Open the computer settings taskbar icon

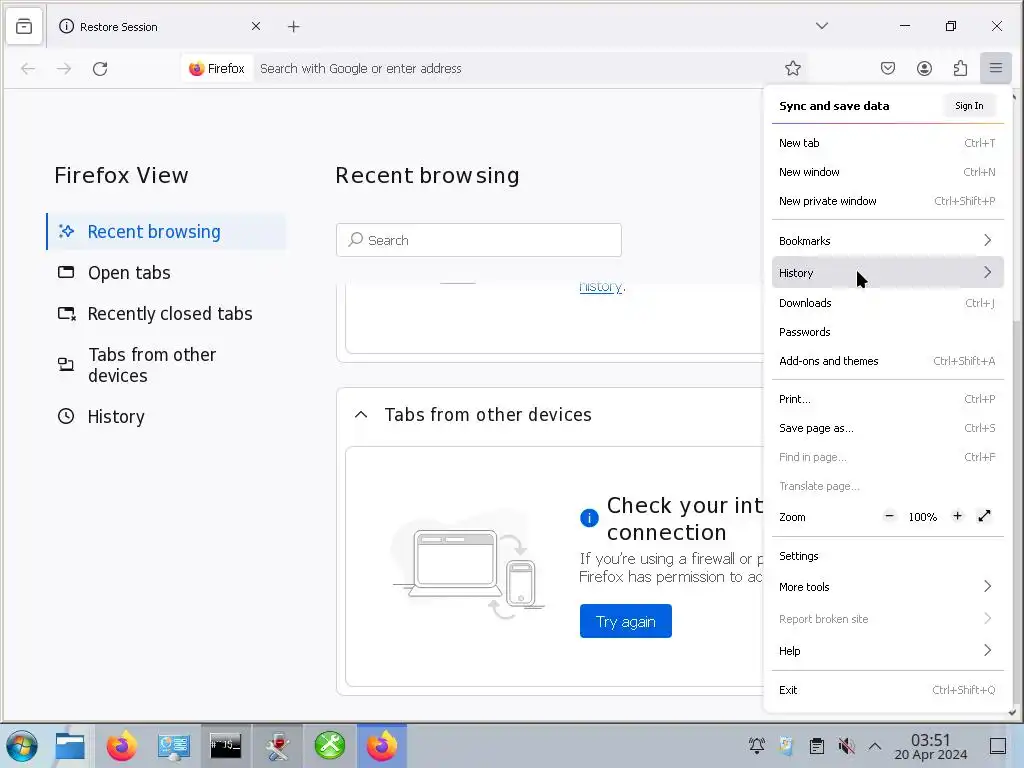[x=174, y=746]
